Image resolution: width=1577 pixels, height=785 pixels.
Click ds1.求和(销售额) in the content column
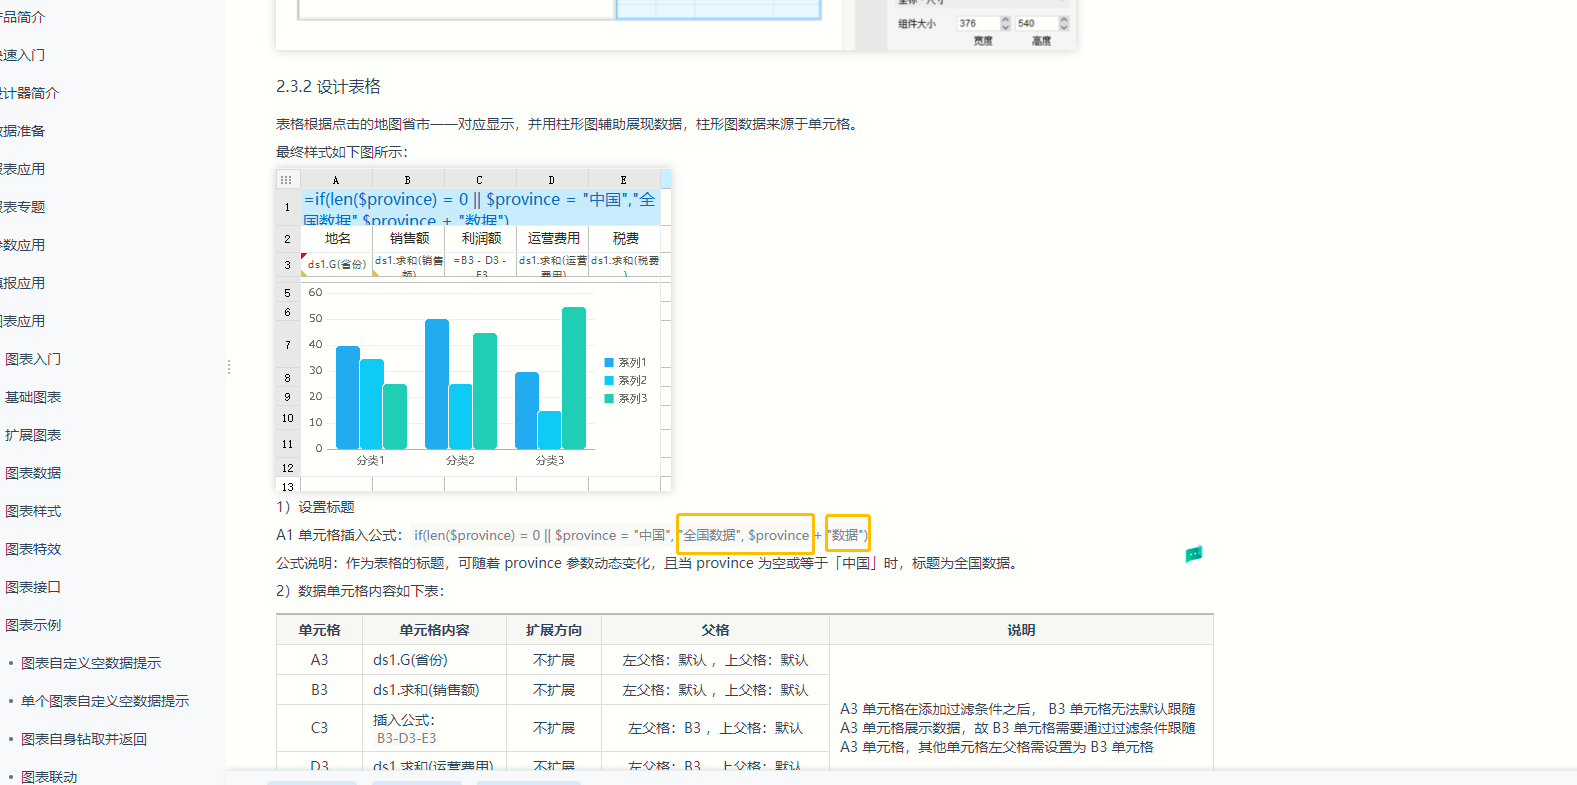point(426,690)
